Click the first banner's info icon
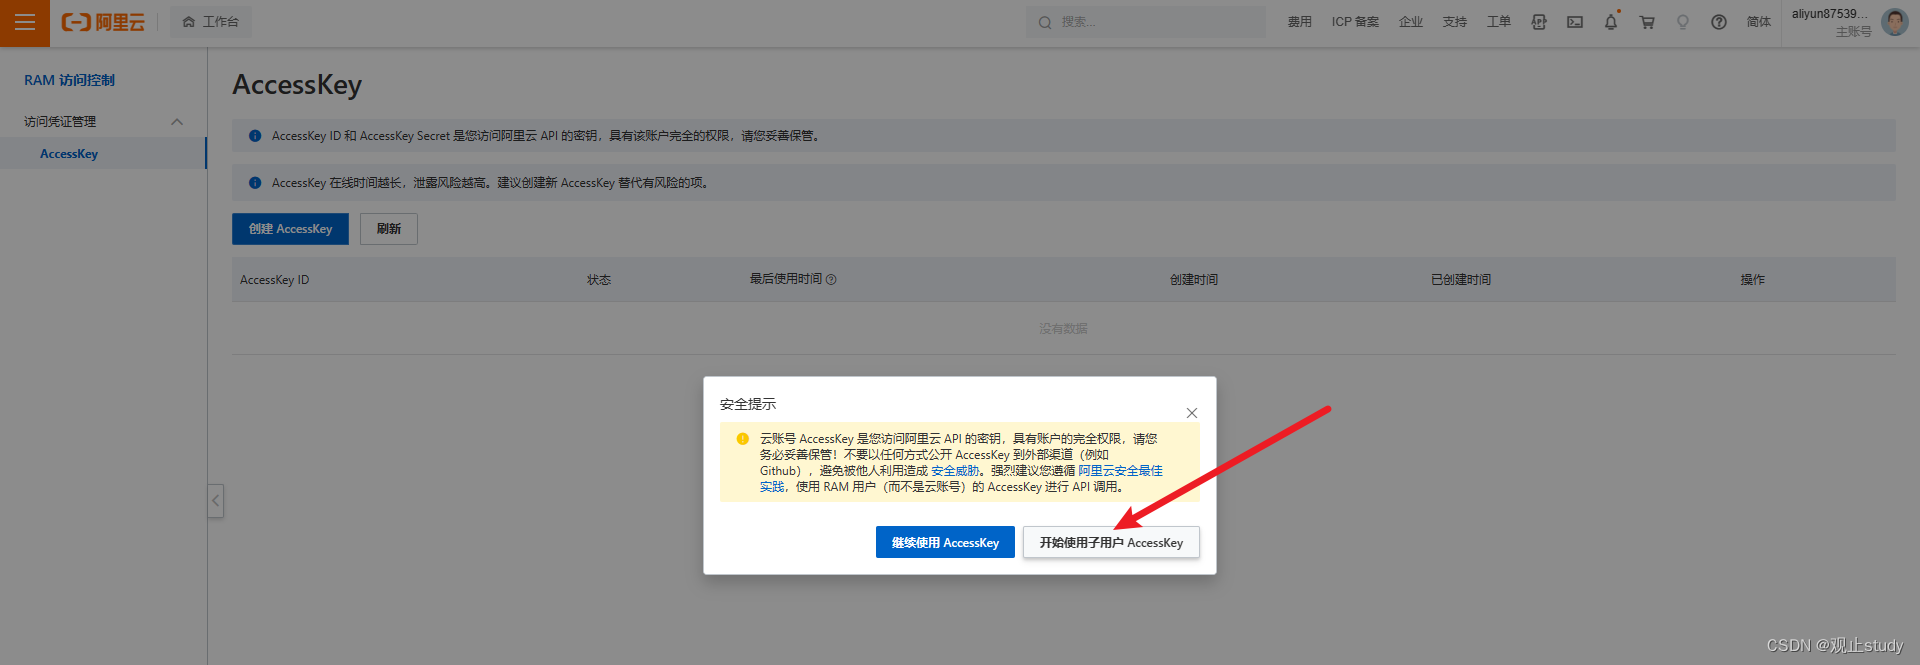Viewport: 1920px width, 665px height. coord(255,136)
